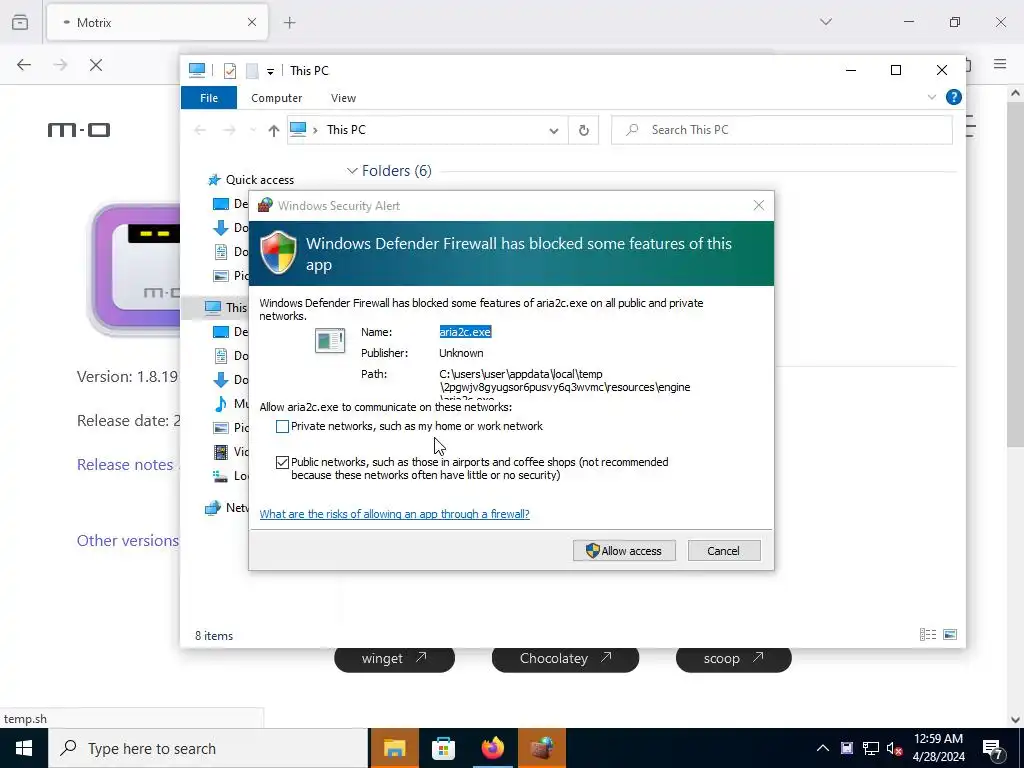Open Explorer help icon
1024x768 pixels.
point(953,97)
